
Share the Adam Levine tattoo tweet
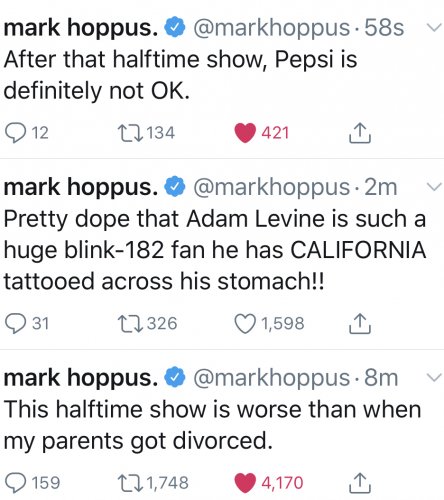tap(360, 324)
